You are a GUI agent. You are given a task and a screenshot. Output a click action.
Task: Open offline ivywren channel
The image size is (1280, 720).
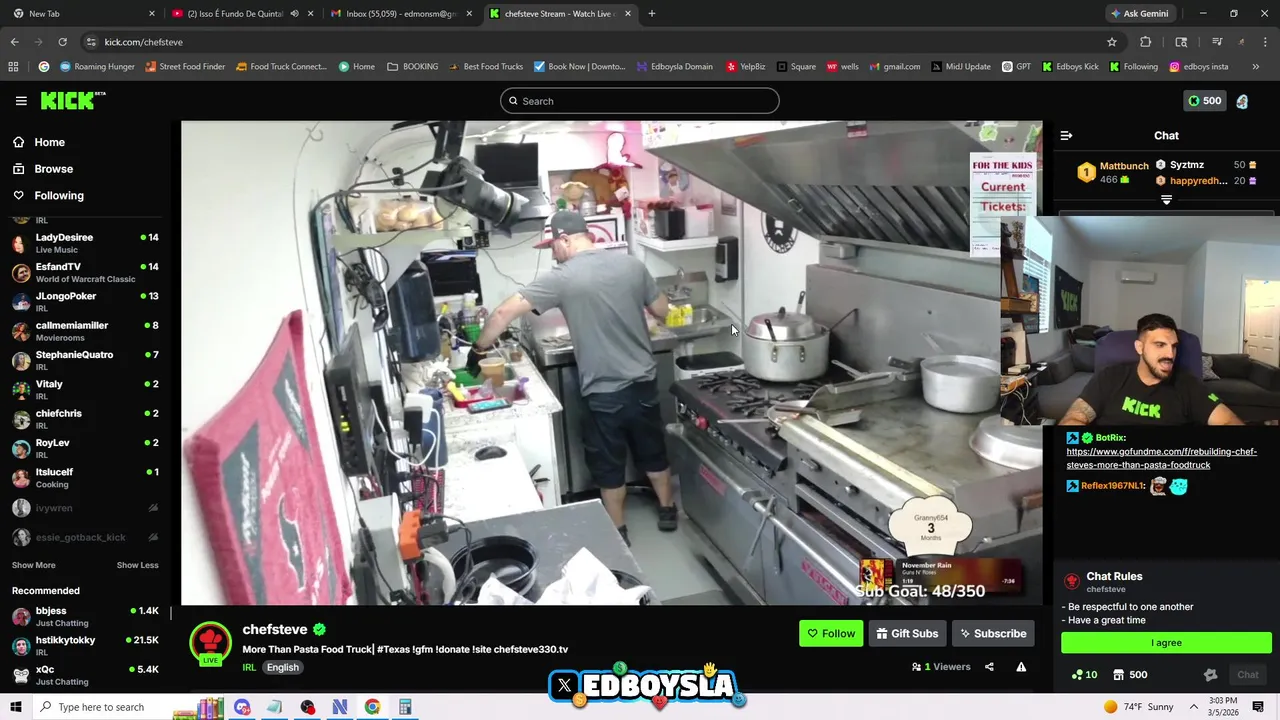(85, 508)
